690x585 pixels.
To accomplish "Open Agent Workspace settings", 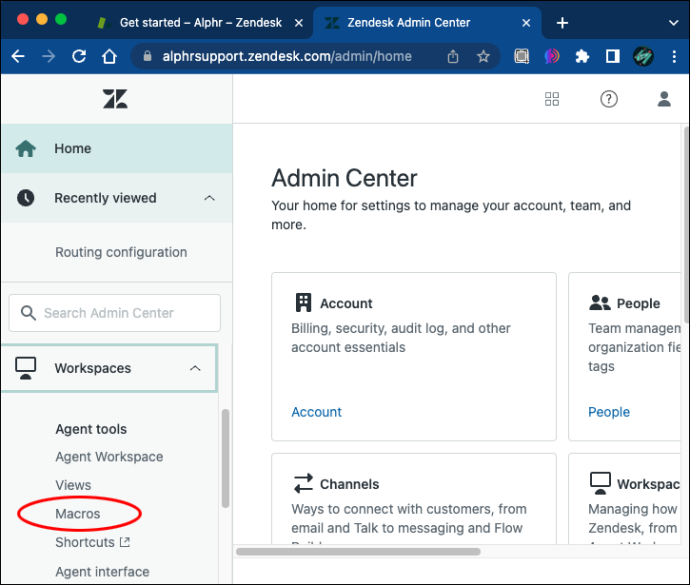I will click(109, 457).
